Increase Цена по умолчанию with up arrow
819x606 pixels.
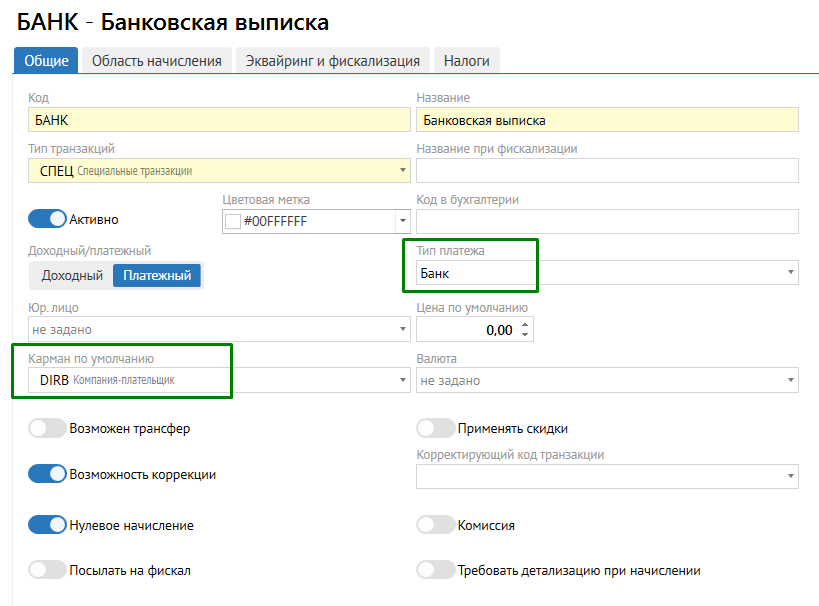(526, 324)
